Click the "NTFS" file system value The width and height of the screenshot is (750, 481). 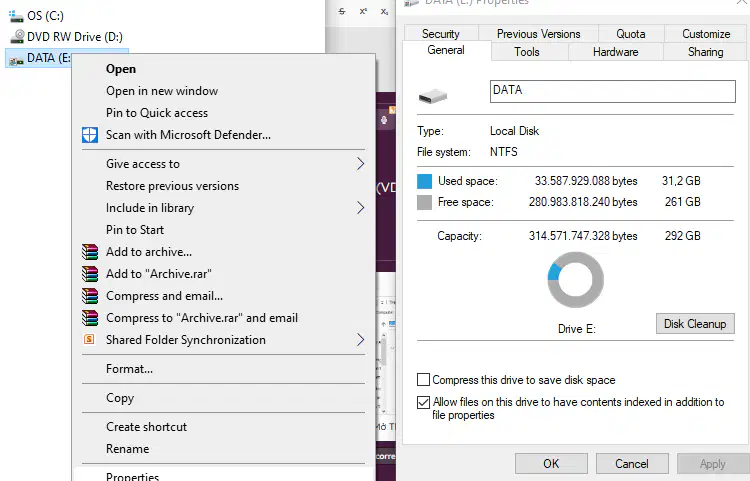504,152
